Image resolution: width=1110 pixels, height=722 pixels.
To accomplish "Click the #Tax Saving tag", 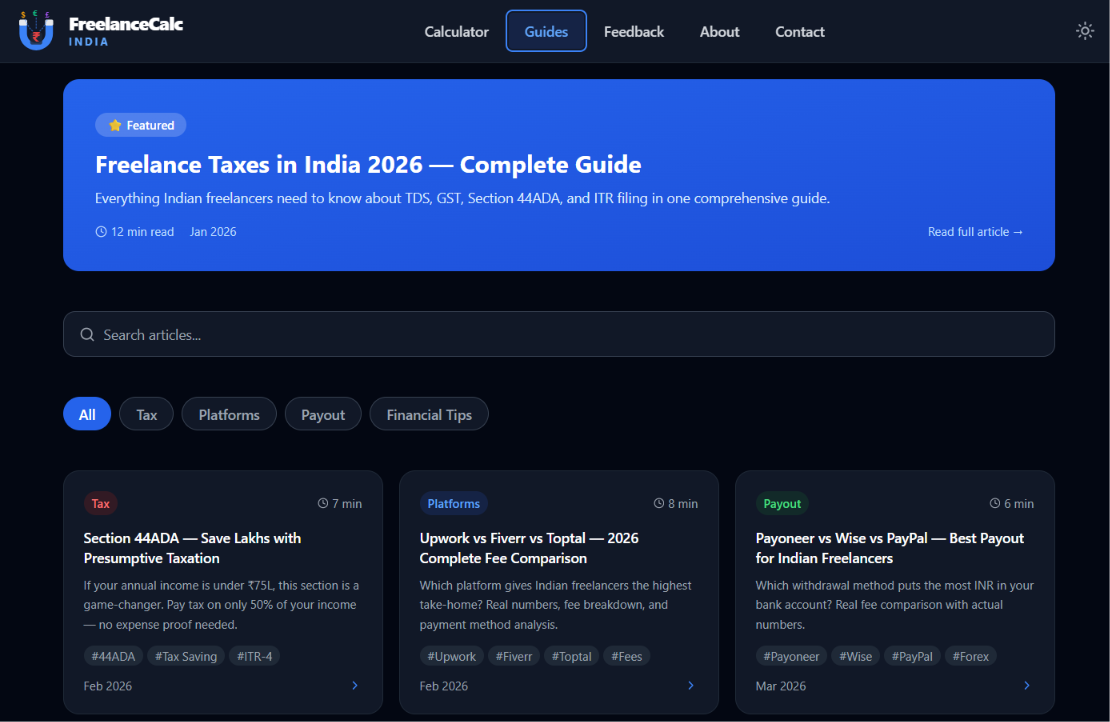I will tap(186, 656).
